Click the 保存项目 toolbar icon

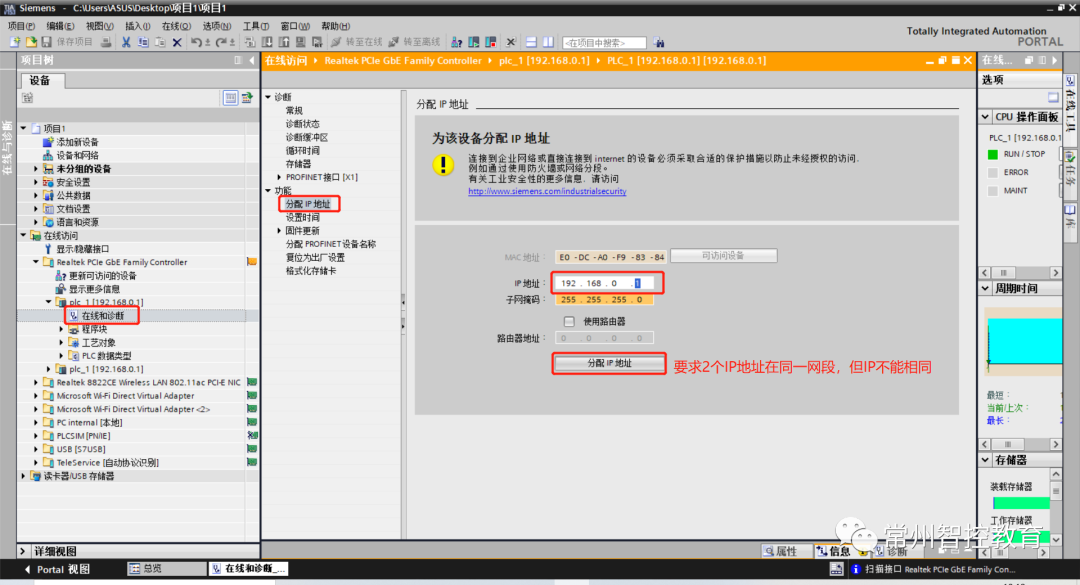pos(46,43)
